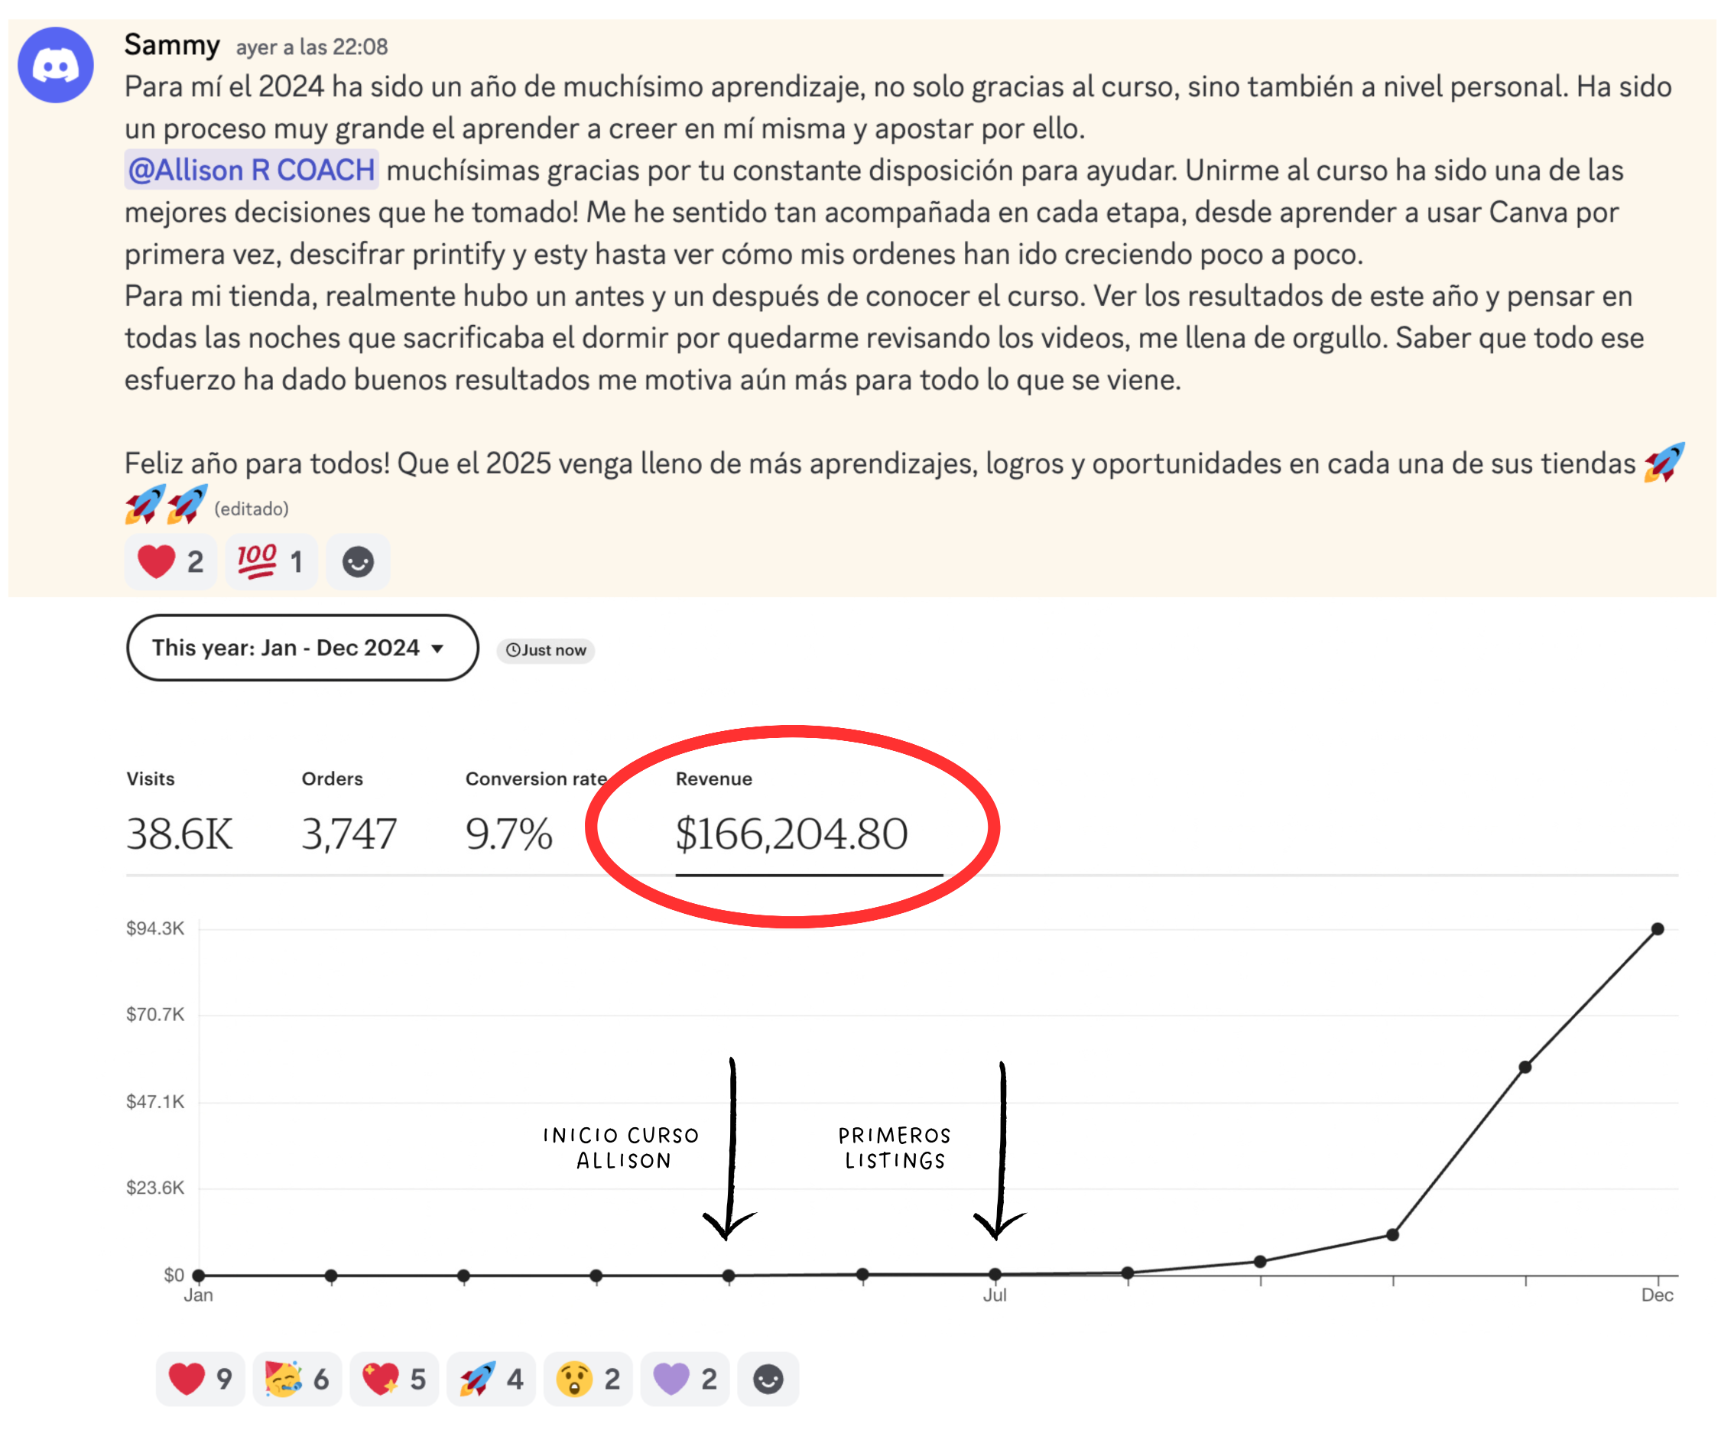Toggle the 100 emoji reaction
The width and height of the screenshot is (1734, 1440).
271,561
